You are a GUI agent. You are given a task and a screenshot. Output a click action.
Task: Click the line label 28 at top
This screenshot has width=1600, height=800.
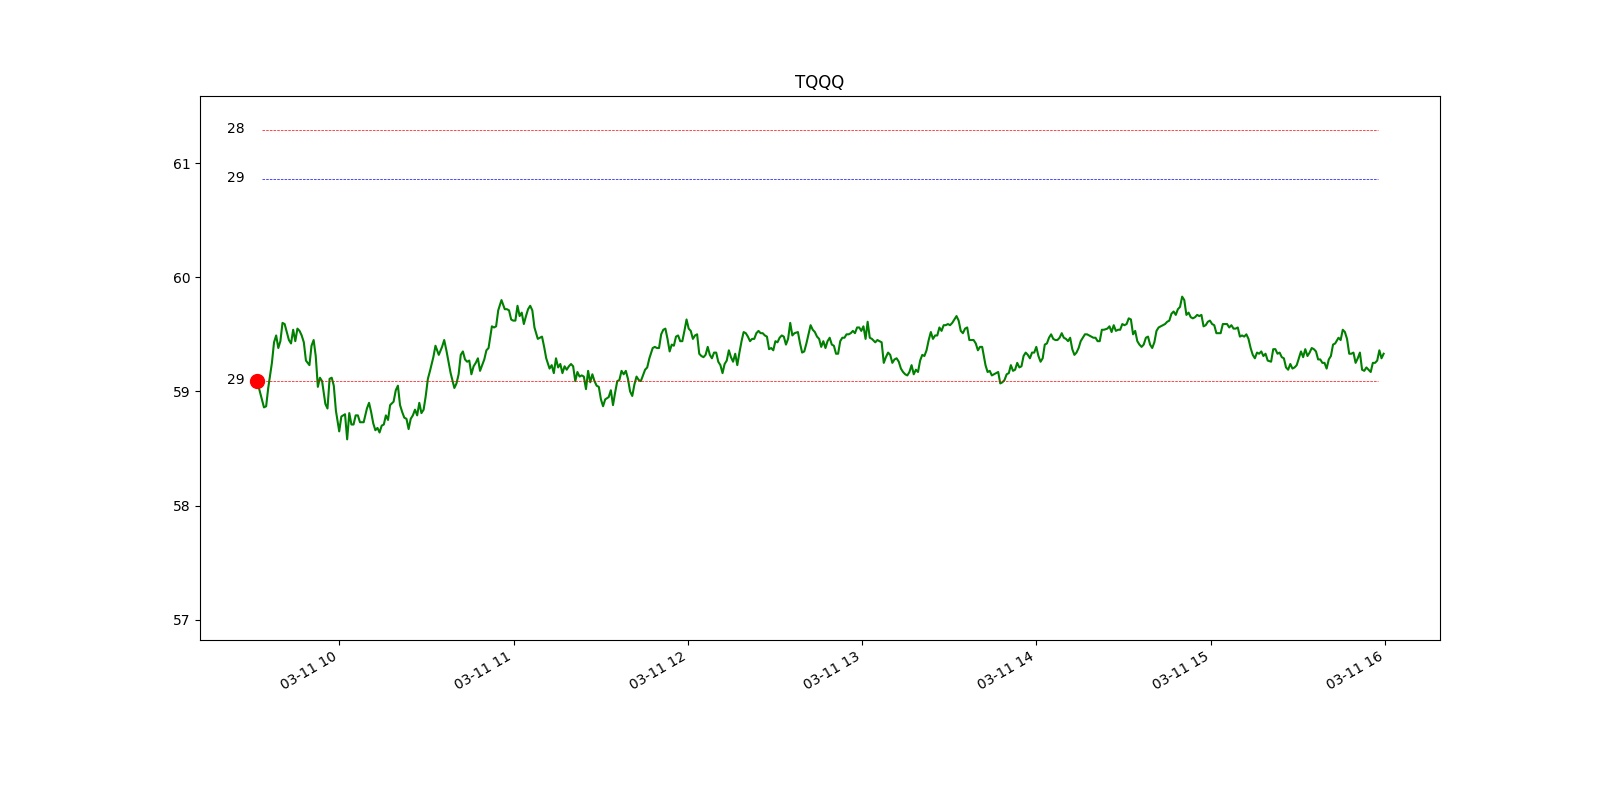coord(235,128)
